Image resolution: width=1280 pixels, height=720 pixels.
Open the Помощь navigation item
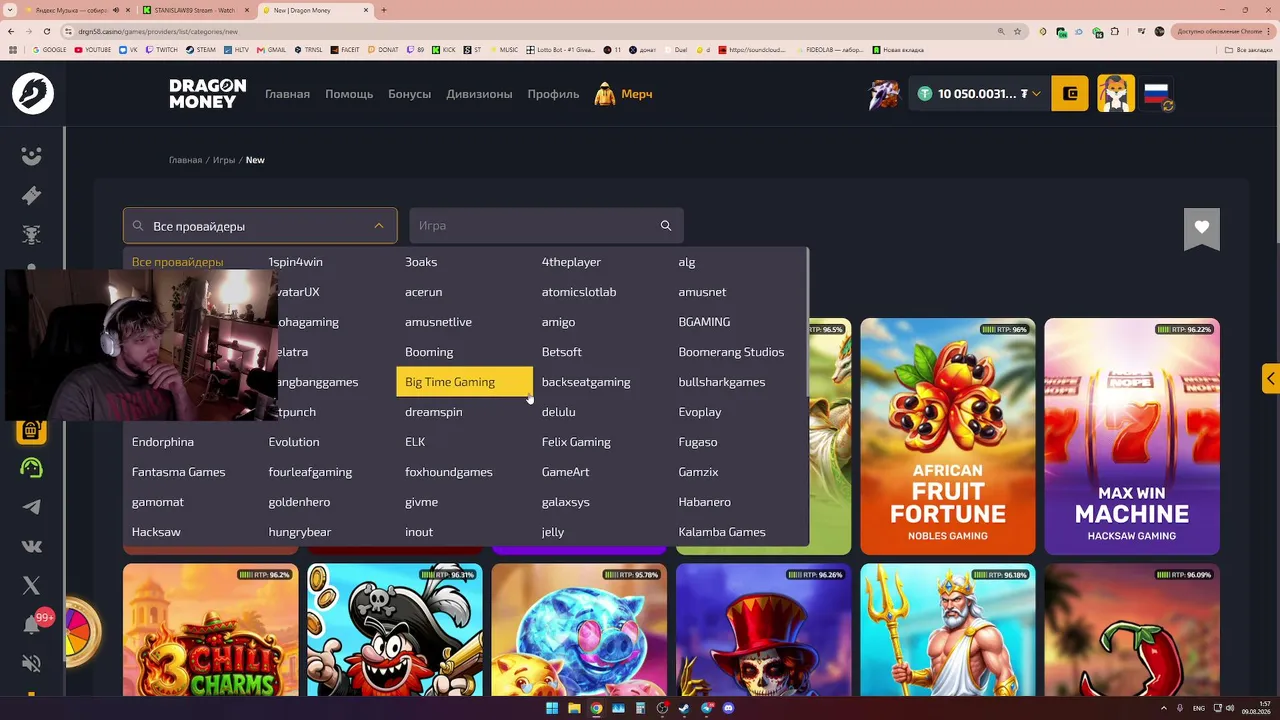click(x=349, y=94)
